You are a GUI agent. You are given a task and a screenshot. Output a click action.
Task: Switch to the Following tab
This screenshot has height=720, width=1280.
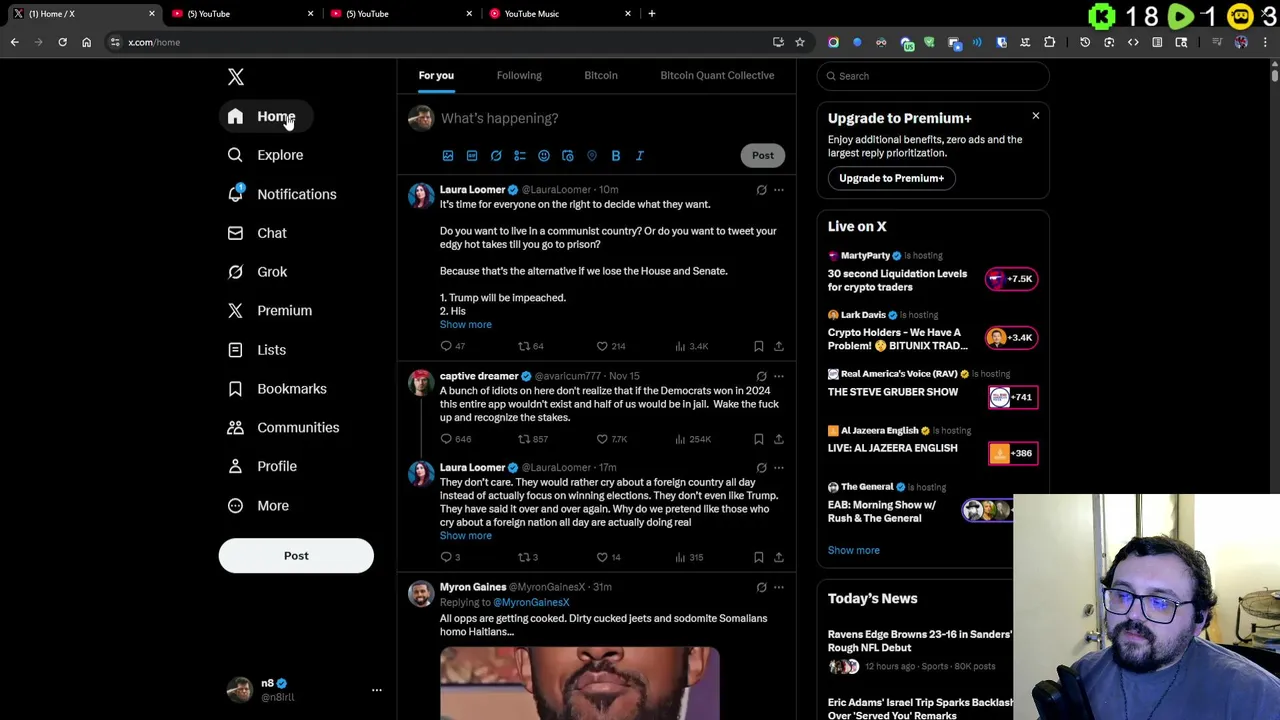pos(519,75)
